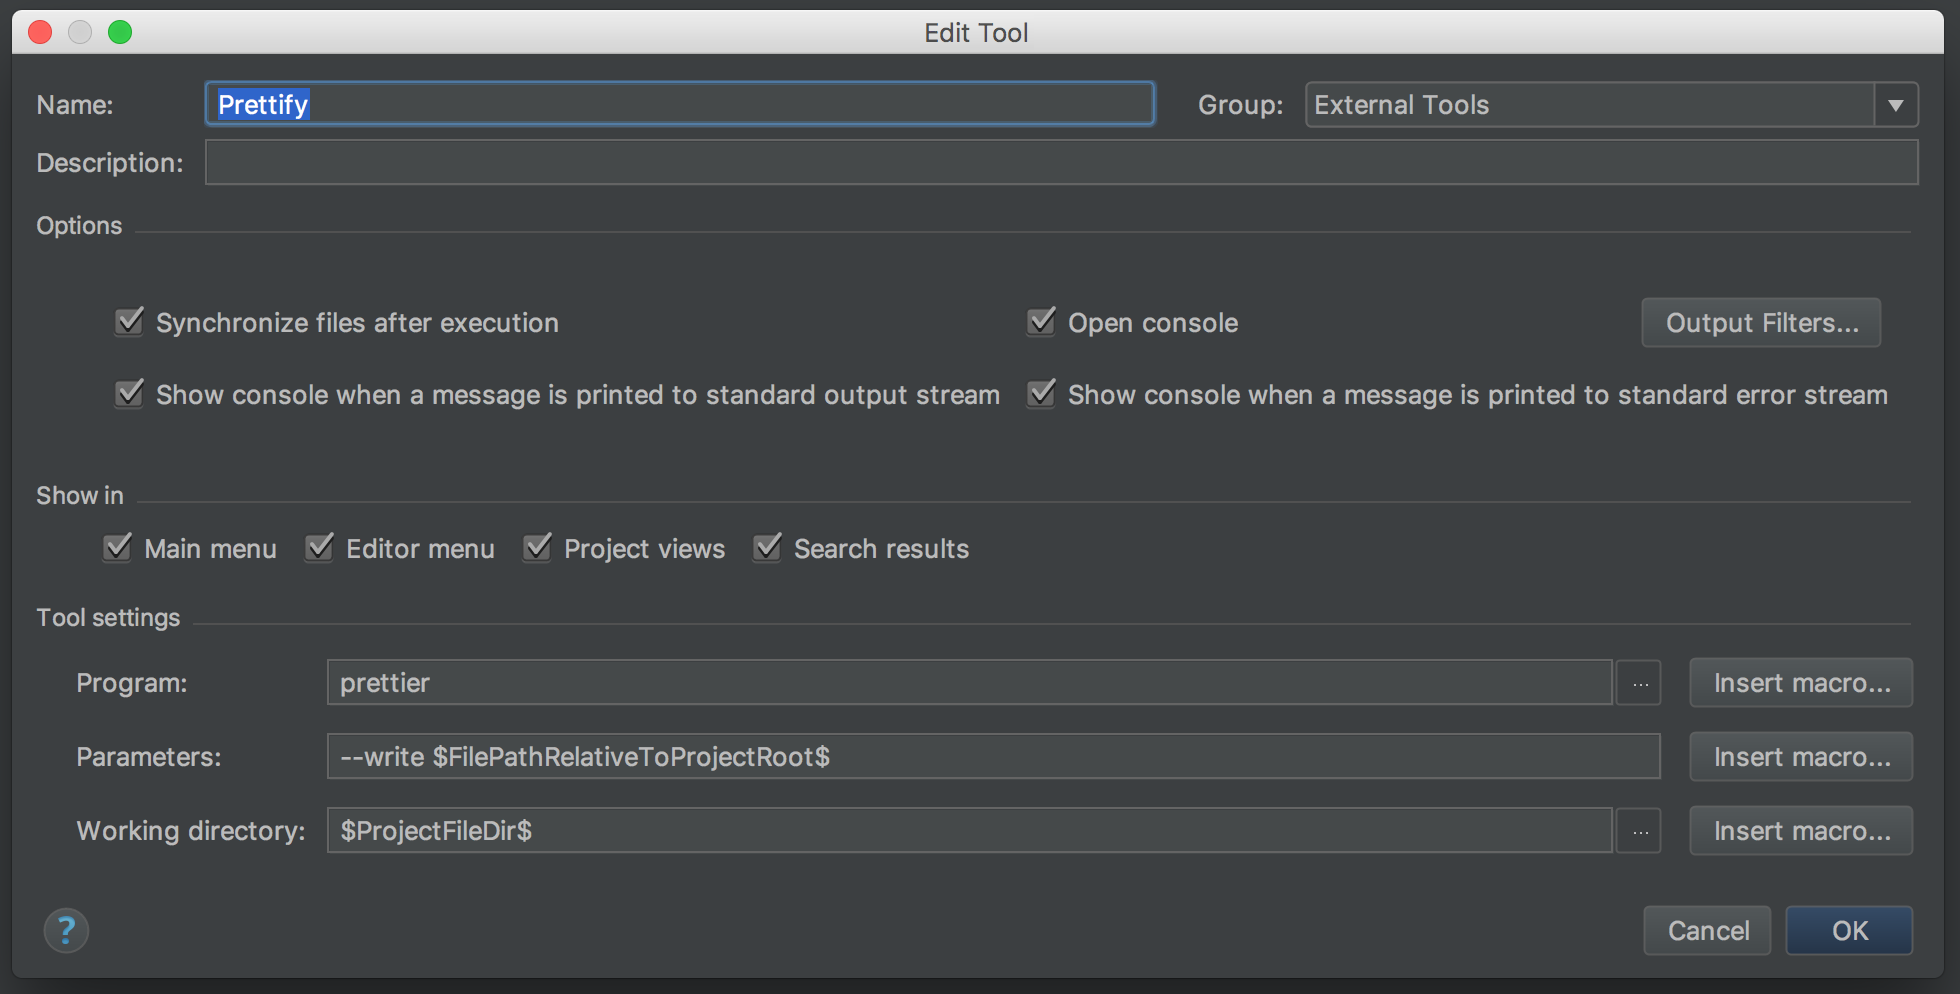The image size is (1960, 994).
Task: Toggle the Open console checkbox
Action: [1041, 322]
